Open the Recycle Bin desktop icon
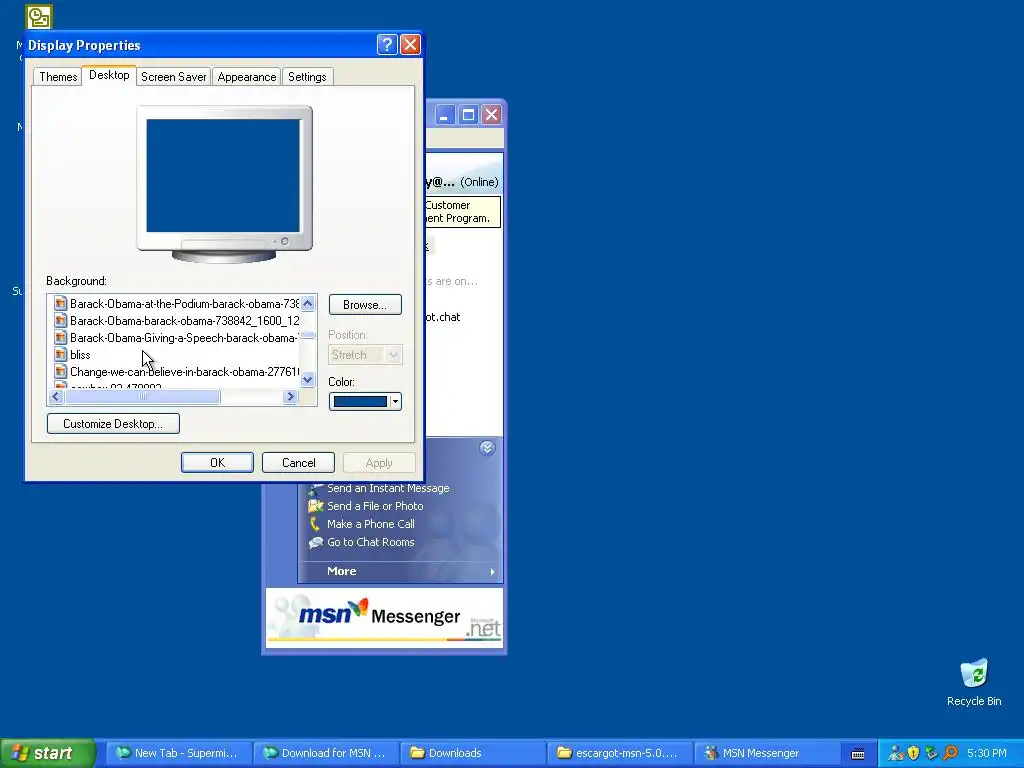The image size is (1024, 768). [974, 682]
